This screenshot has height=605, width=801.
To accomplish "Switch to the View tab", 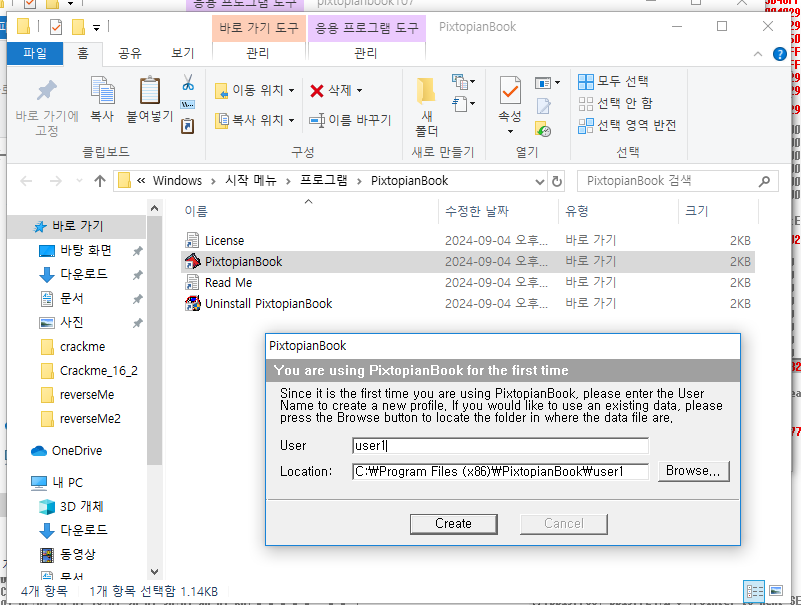I will pos(182,54).
